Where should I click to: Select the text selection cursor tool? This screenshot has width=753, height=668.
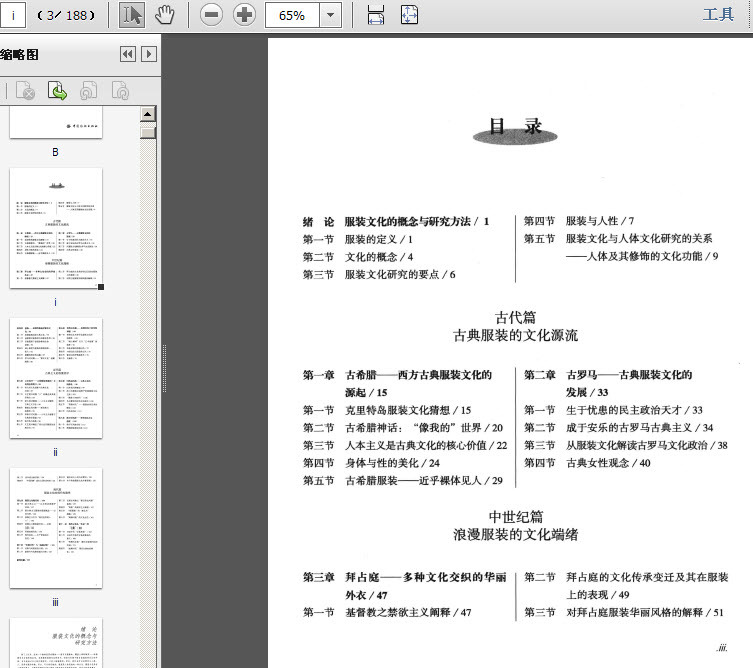pos(132,15)
